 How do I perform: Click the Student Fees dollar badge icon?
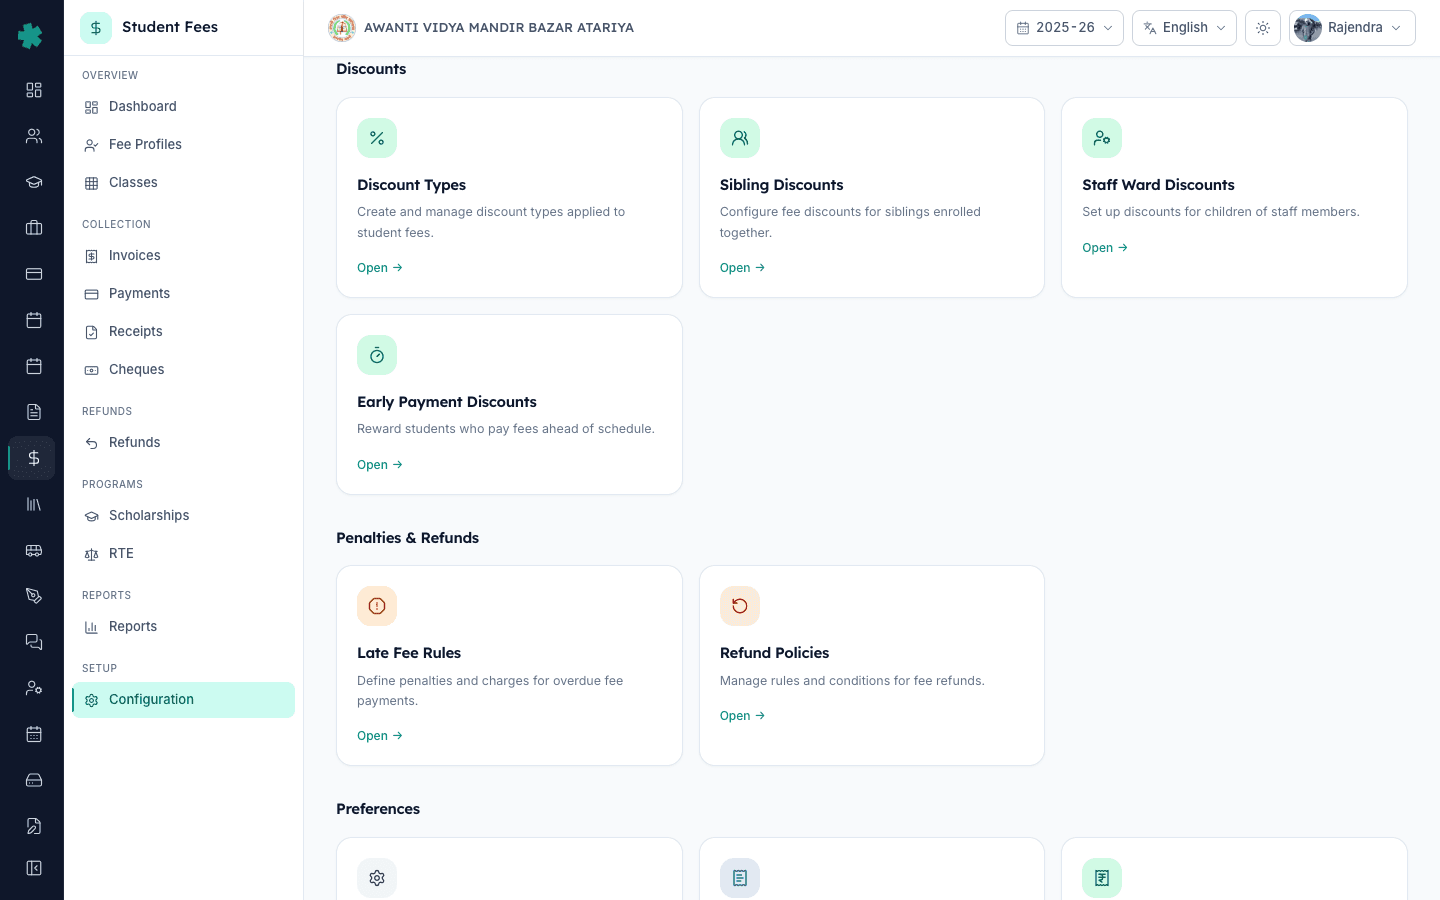(x=96, y=28)
